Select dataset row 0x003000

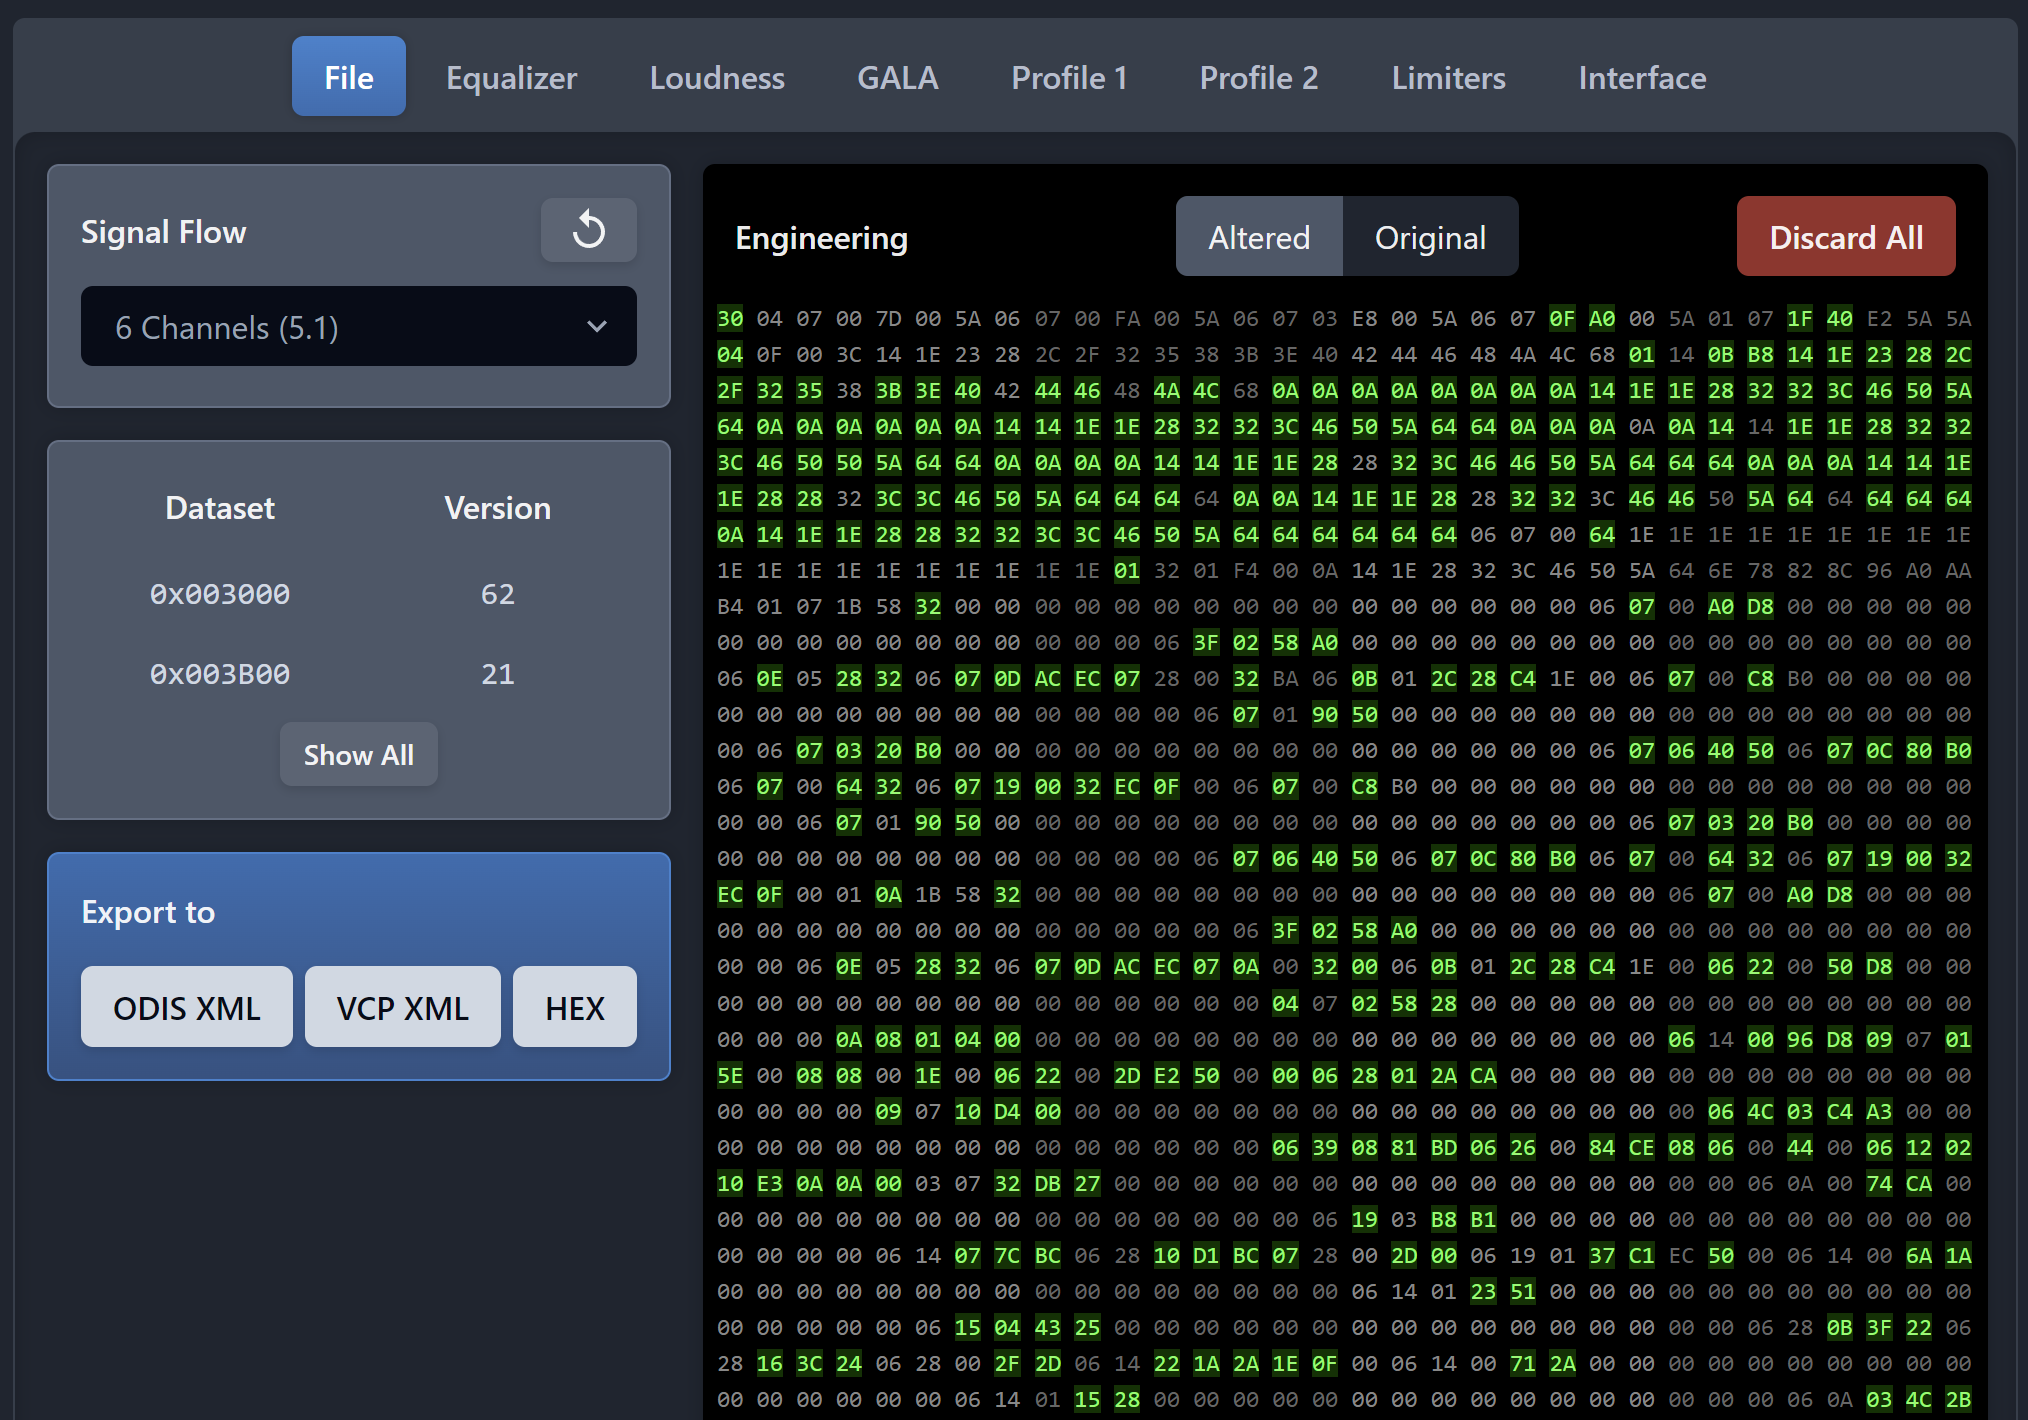(220, 594)
